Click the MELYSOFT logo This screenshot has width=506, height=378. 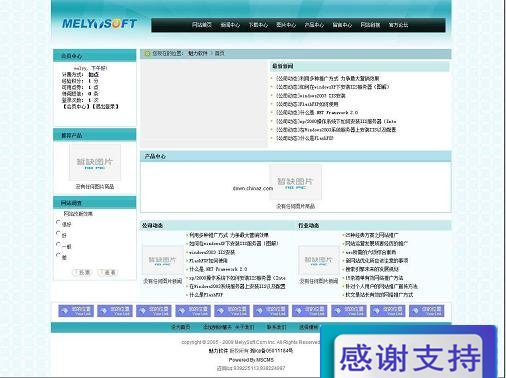[x=99, y=23]
